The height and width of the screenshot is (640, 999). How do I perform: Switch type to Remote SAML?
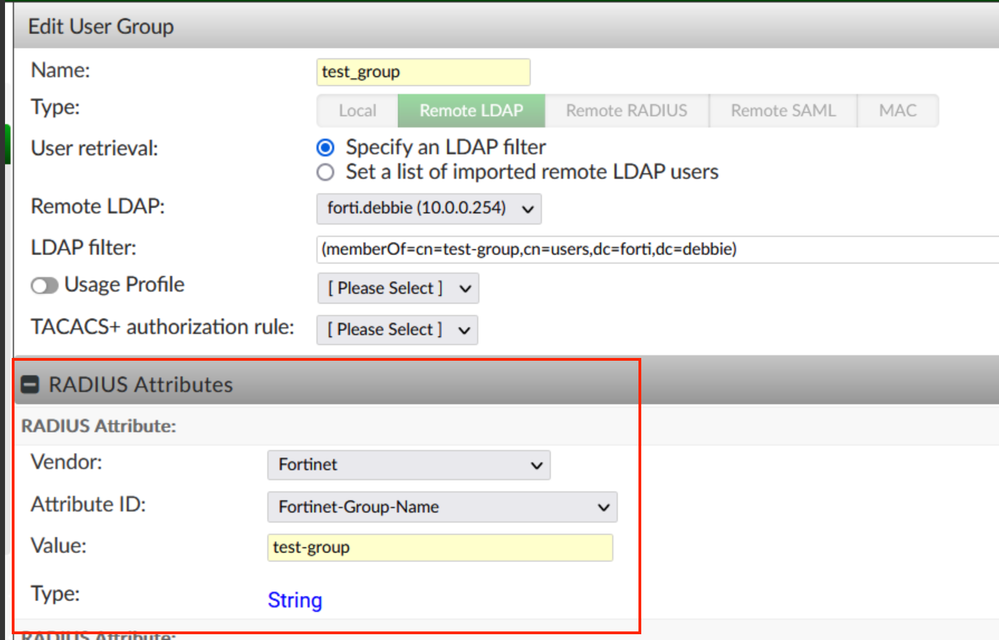coord(783,111)
